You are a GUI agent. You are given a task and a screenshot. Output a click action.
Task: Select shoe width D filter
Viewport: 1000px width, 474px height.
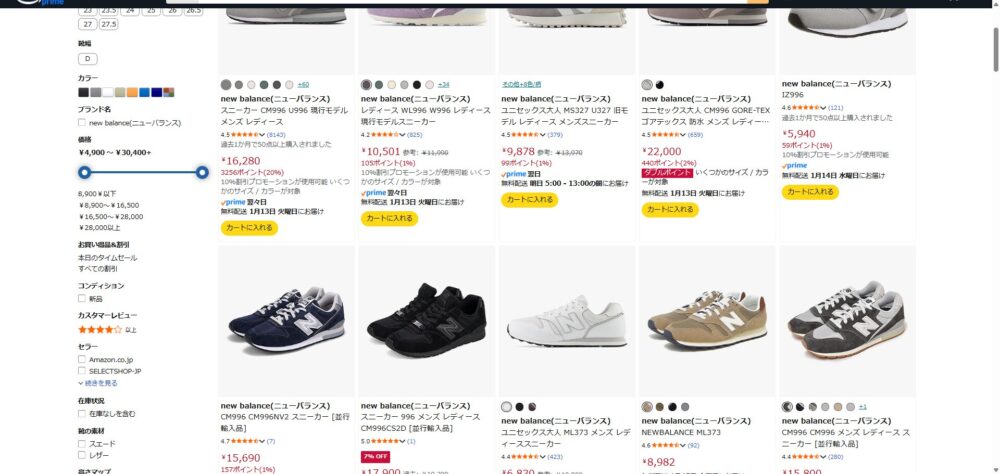click(x=88, y=59)
